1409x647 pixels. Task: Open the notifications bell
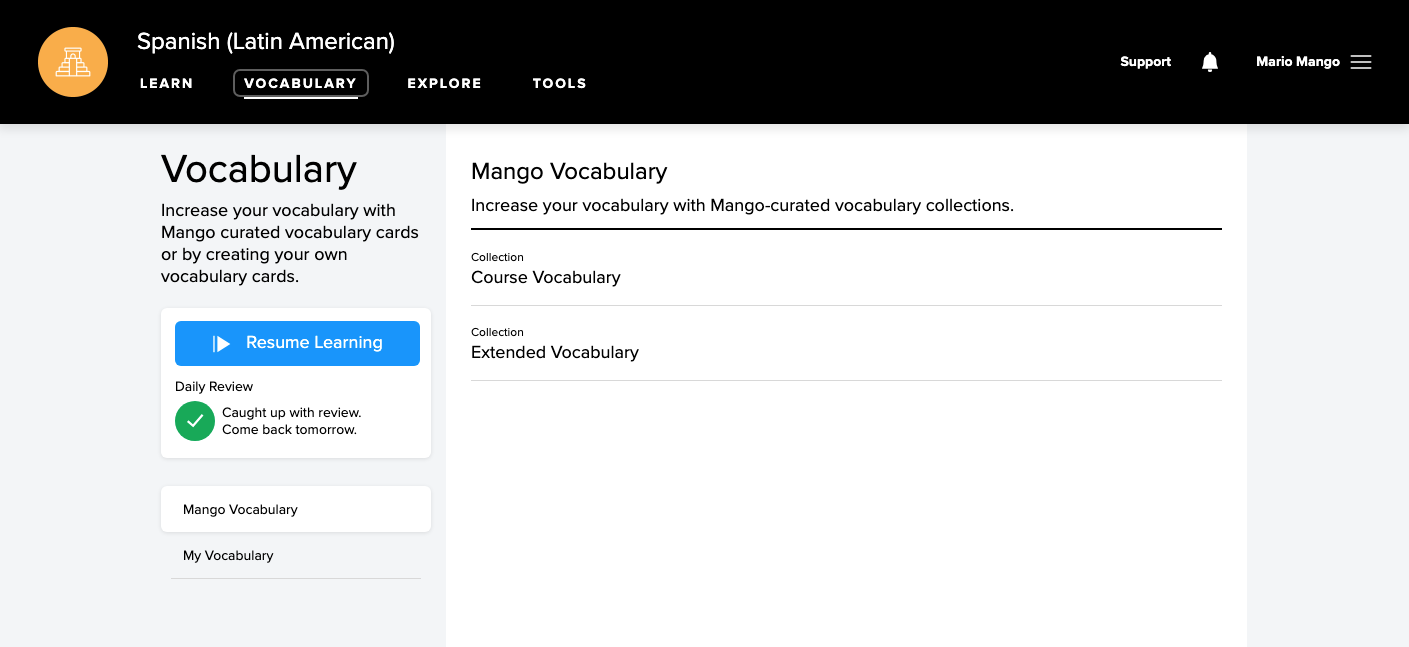(1210, 62)
